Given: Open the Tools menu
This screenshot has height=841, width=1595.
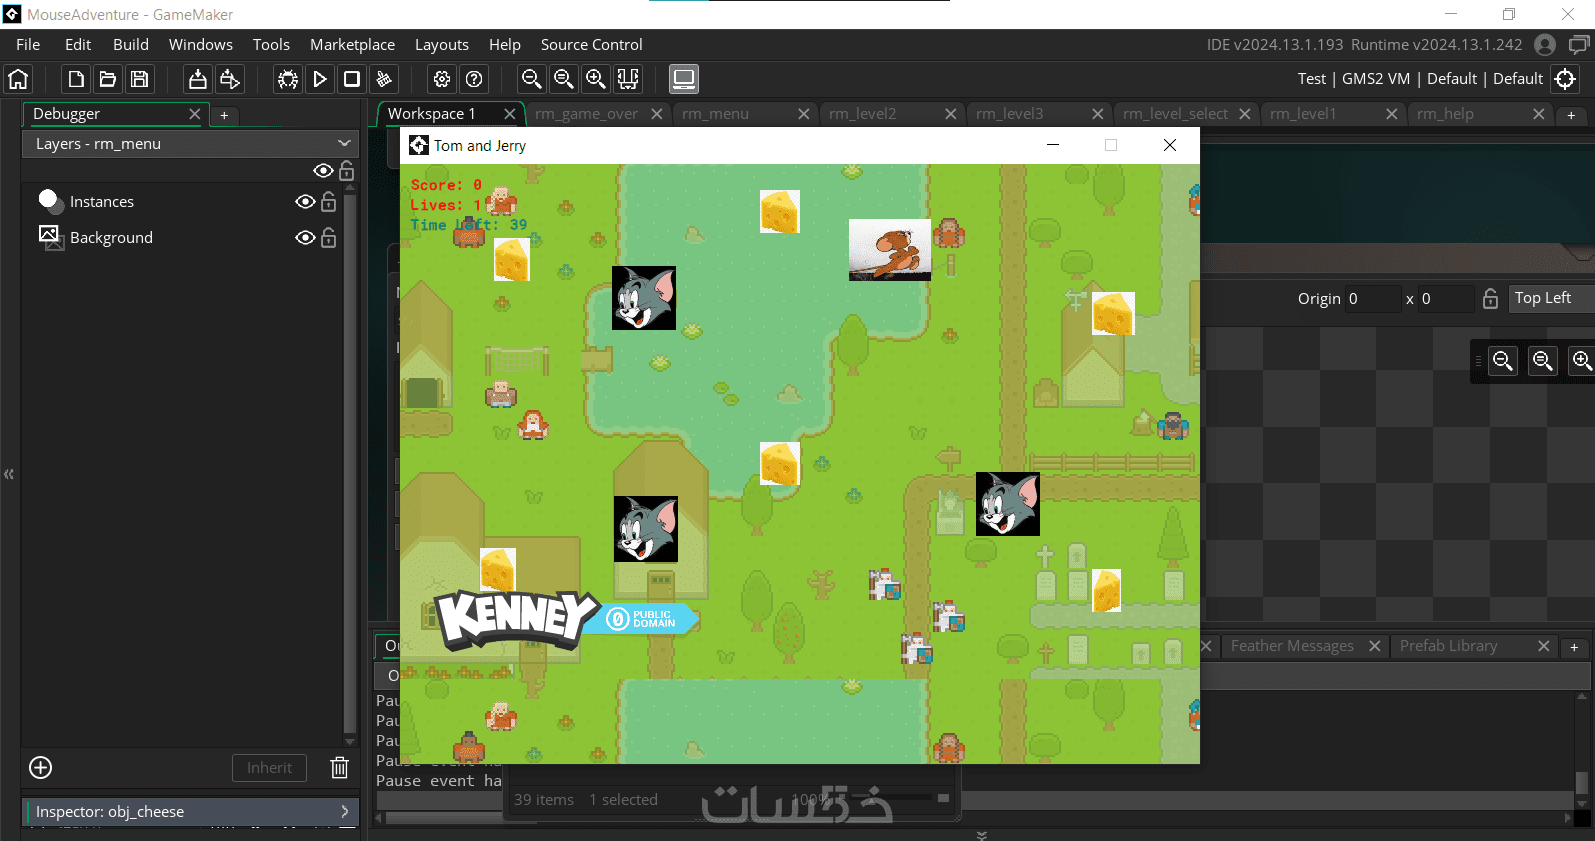Looking at the screenshot, I should click(271, 45).
